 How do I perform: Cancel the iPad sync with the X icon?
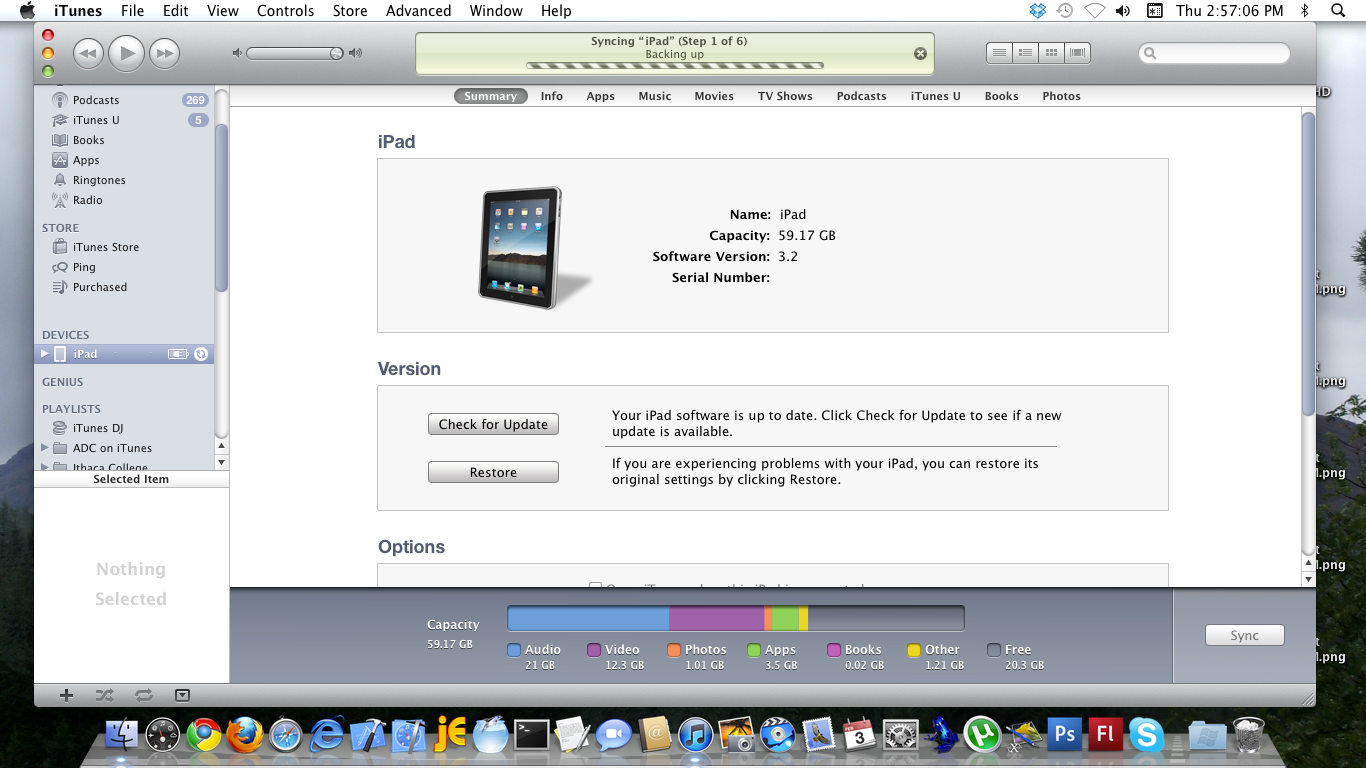[920, 54]
